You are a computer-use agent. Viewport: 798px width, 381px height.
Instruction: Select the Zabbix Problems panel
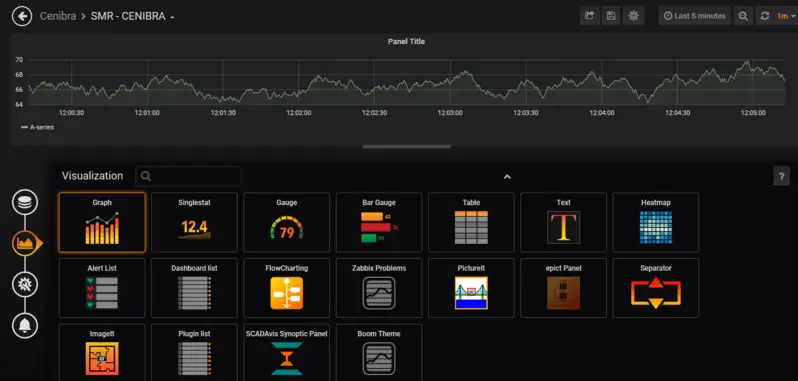379,288
